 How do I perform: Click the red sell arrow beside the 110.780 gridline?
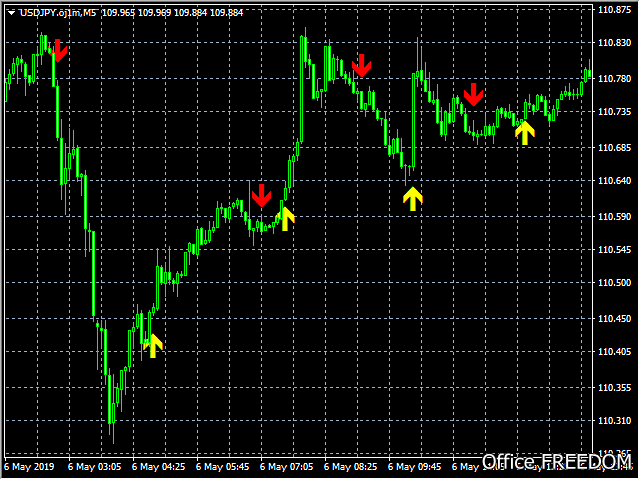(362, 65)
